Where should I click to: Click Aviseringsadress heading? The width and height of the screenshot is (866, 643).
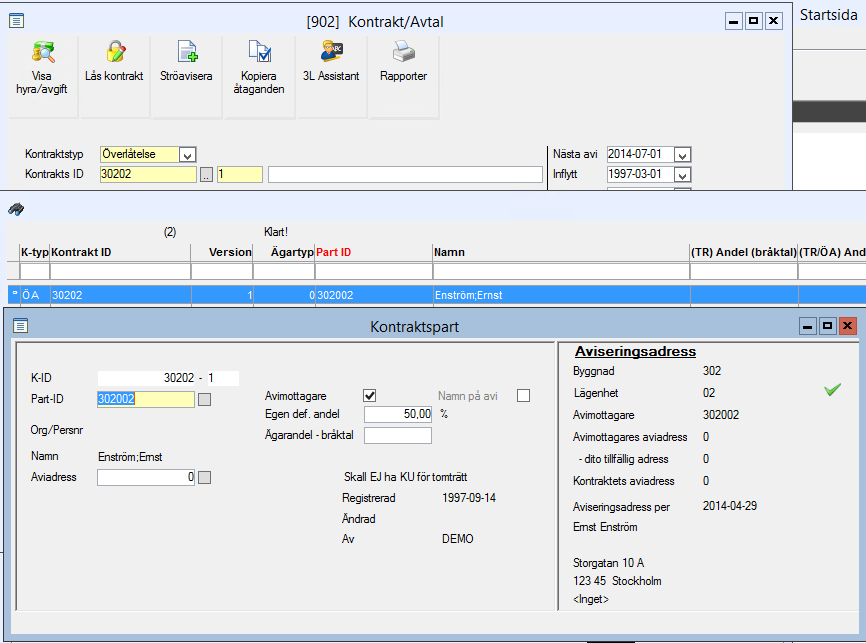click(x=635, y=351)
